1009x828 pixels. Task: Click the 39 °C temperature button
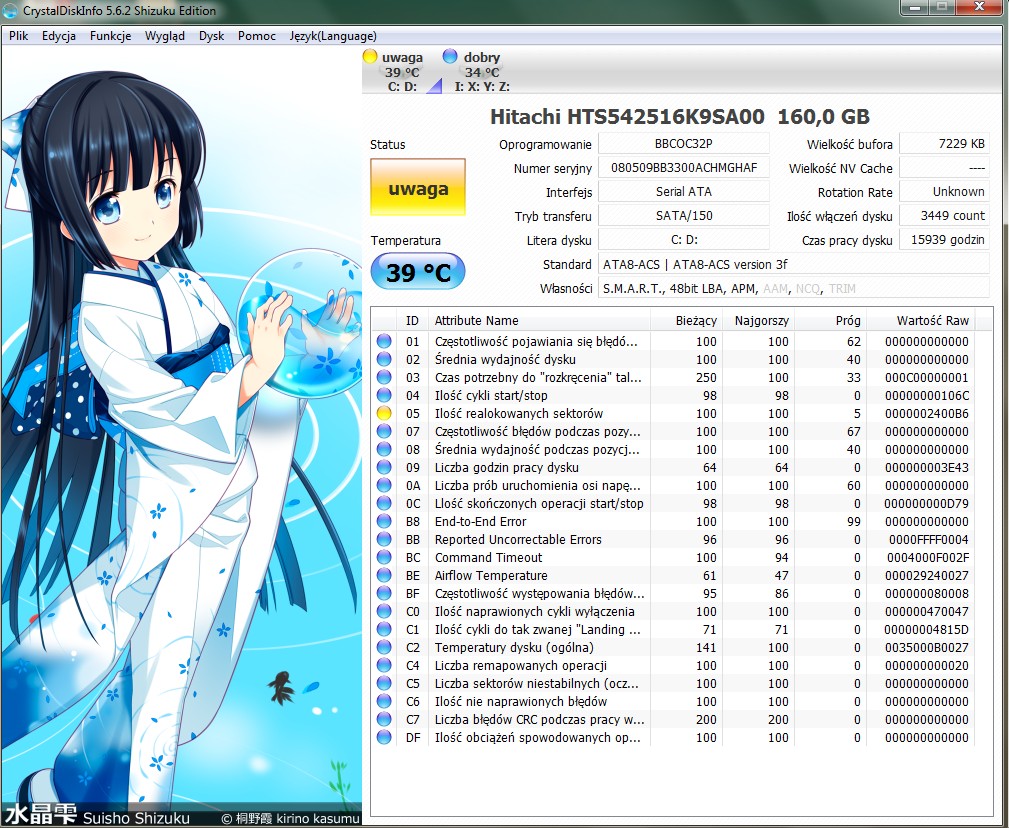[418, 272]
